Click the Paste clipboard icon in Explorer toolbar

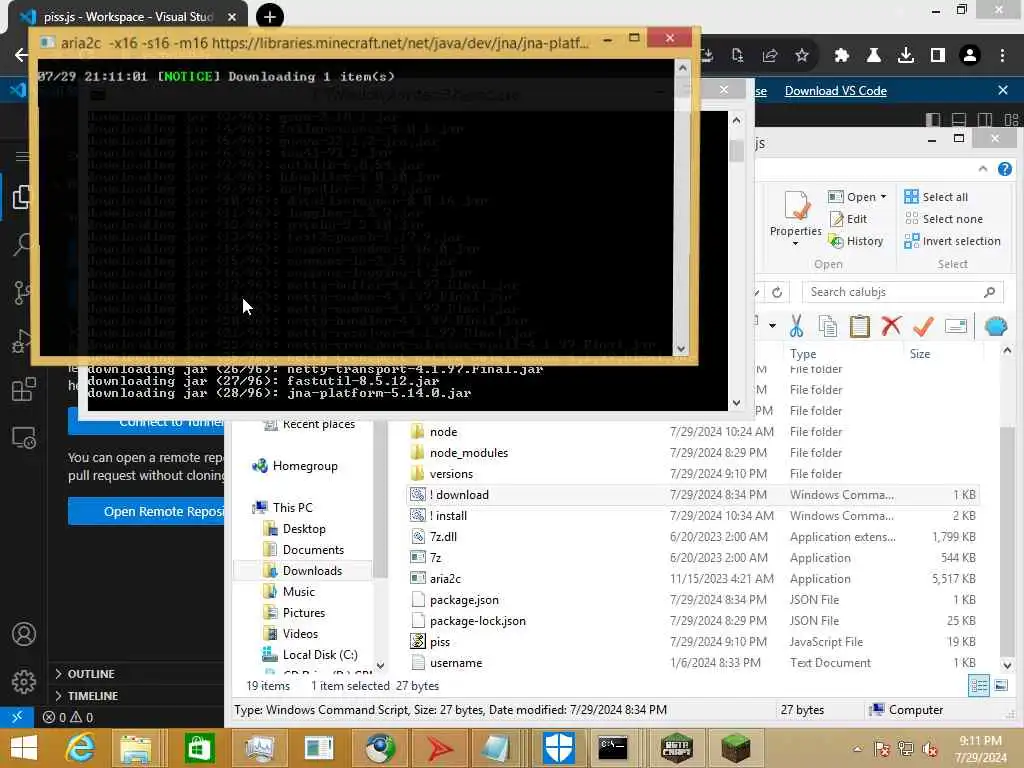859,325
